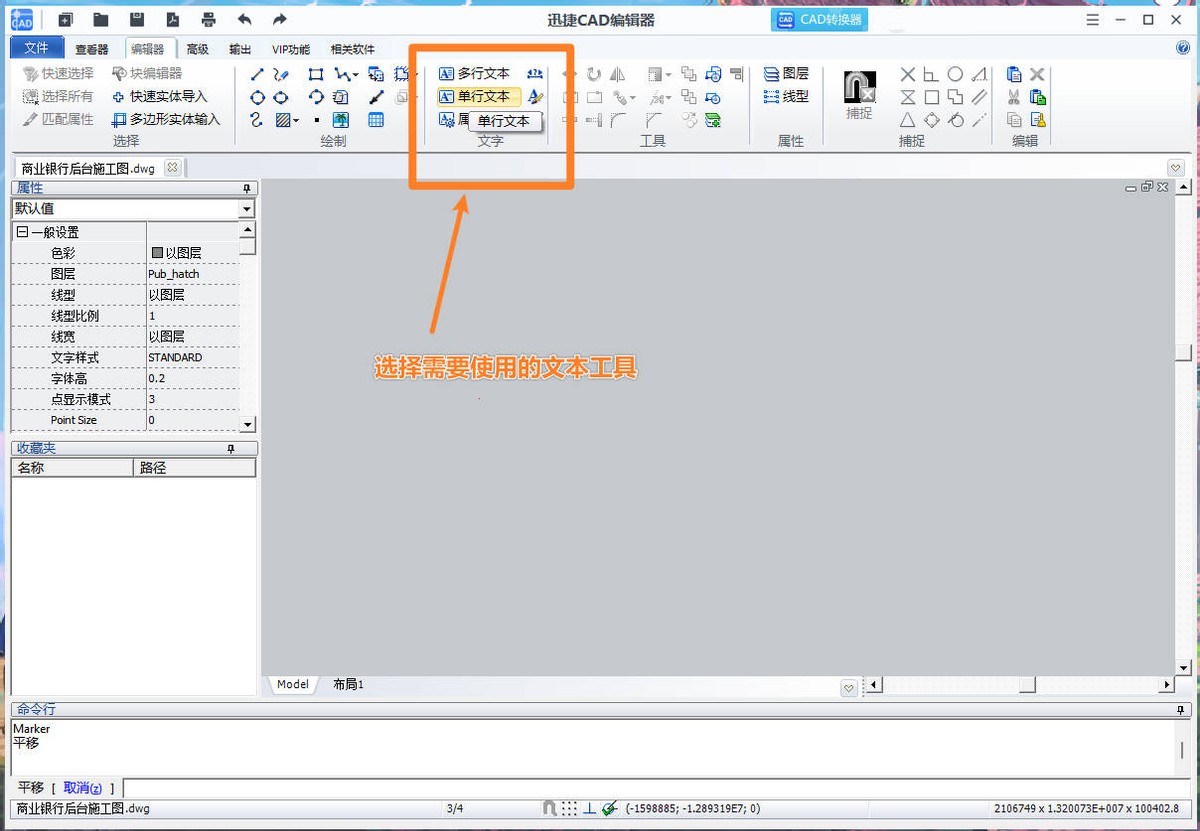This screenshot has width=1200, height=831.
Task: Collapse the 一般设置 settings group
Action: tap(22, 230)
